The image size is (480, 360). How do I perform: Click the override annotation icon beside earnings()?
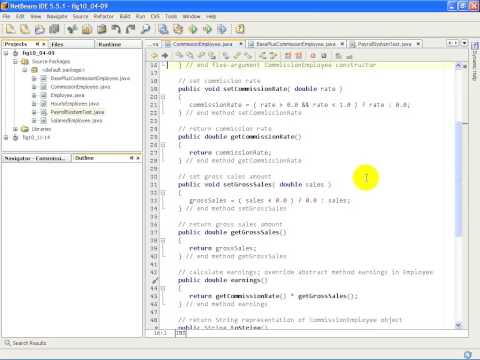pos(155,280)
